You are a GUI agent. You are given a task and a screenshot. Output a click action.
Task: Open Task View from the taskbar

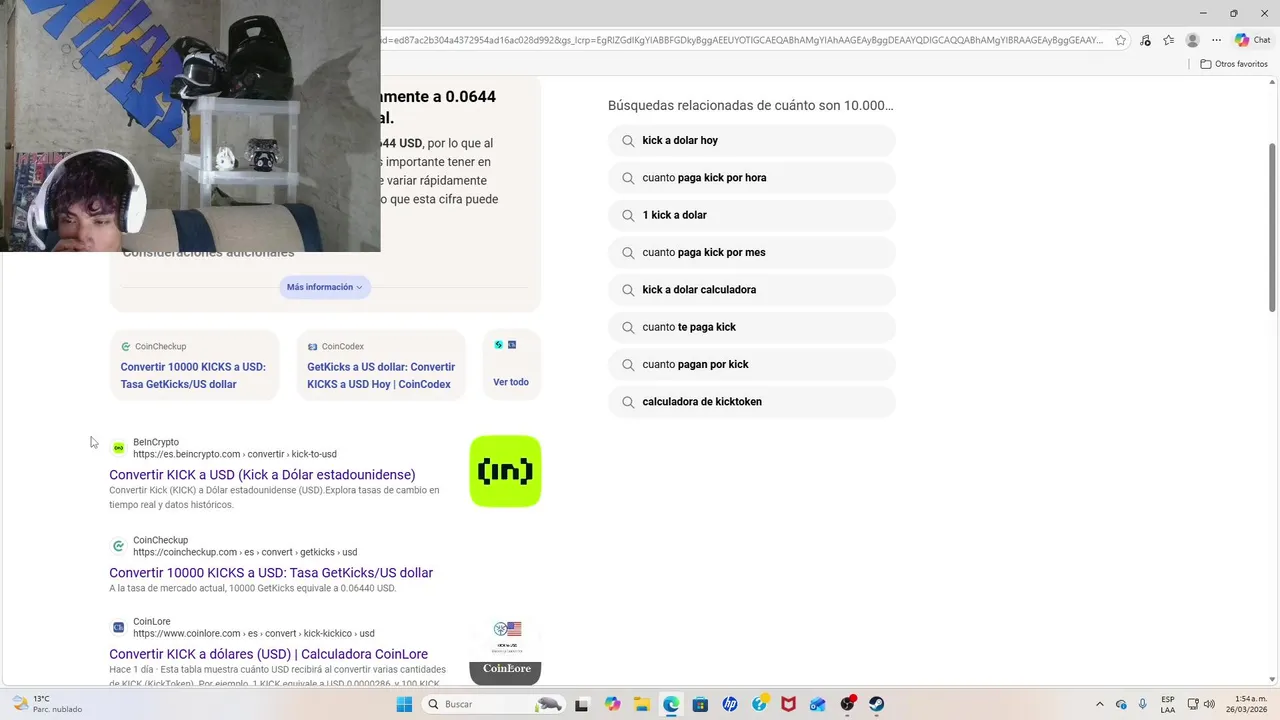pos(582,704)
